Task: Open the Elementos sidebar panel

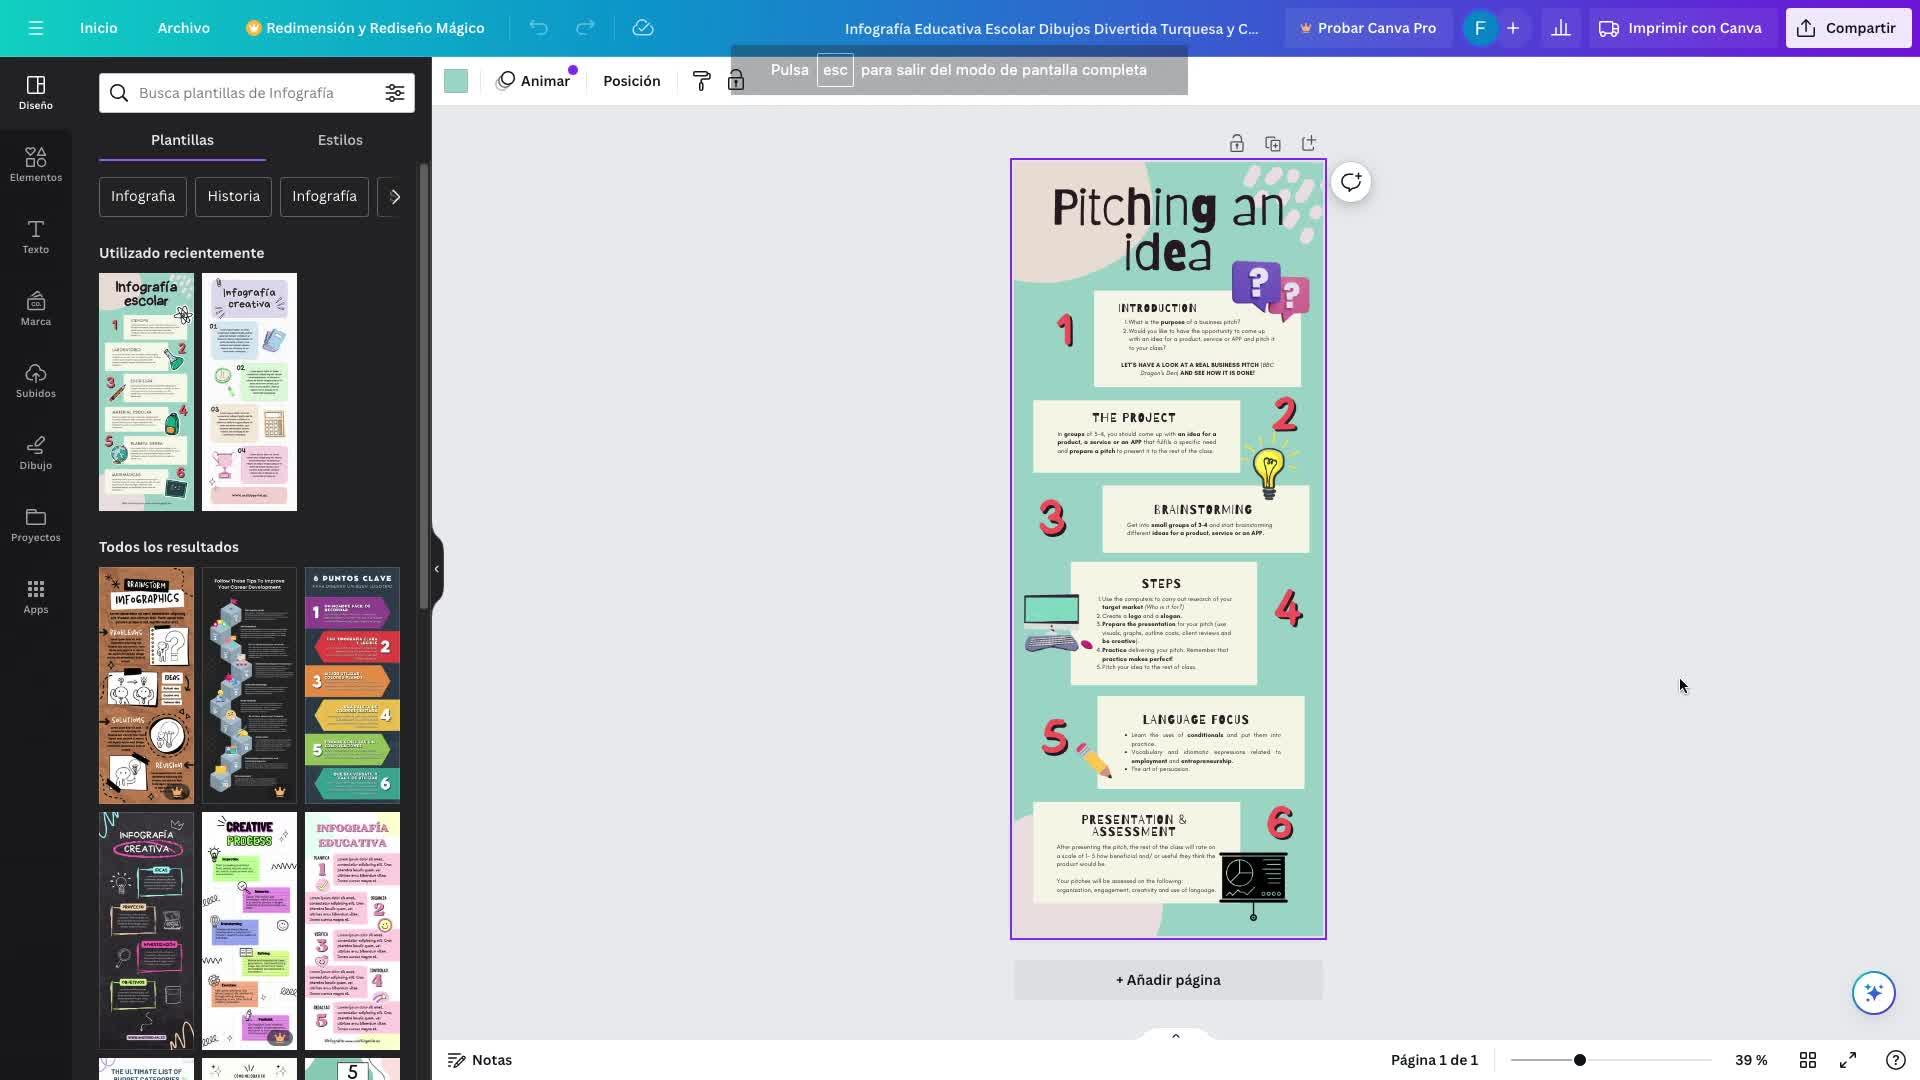Action: pos(35,164)
